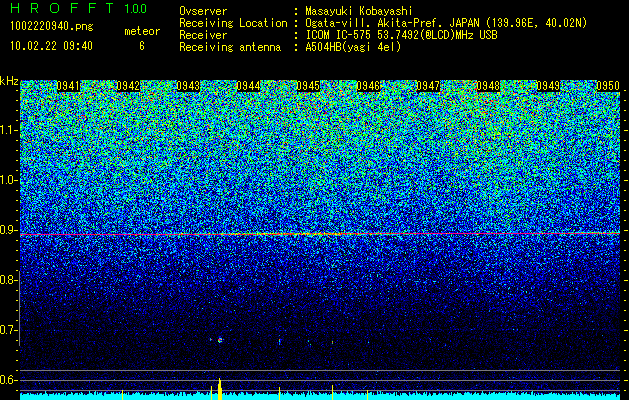
Task: Click the 0.8 kHz axis label
Action: point(8,280)
